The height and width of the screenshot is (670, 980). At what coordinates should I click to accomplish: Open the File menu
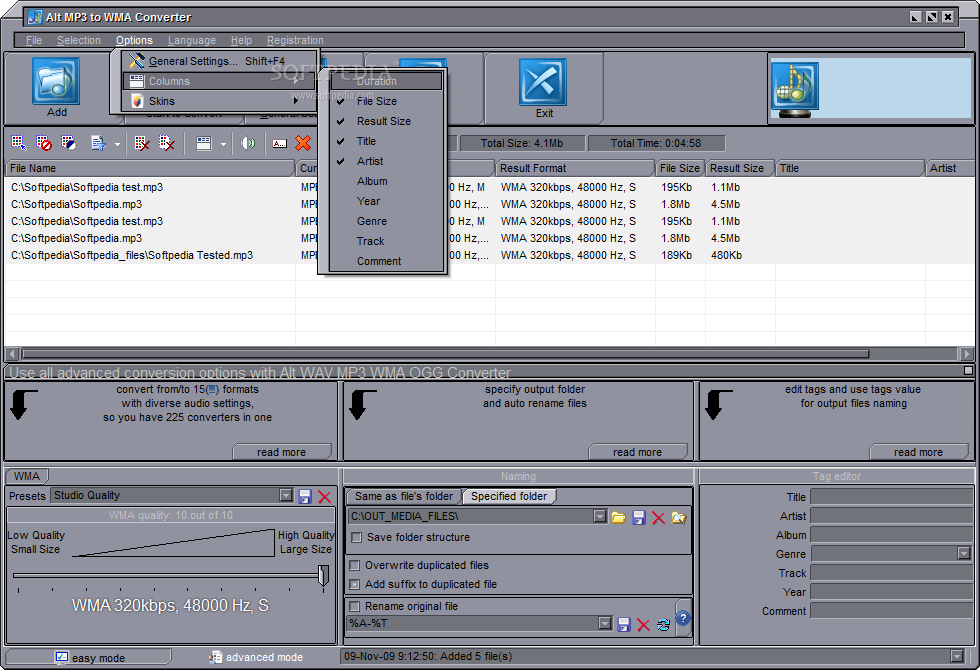point(34,40)
